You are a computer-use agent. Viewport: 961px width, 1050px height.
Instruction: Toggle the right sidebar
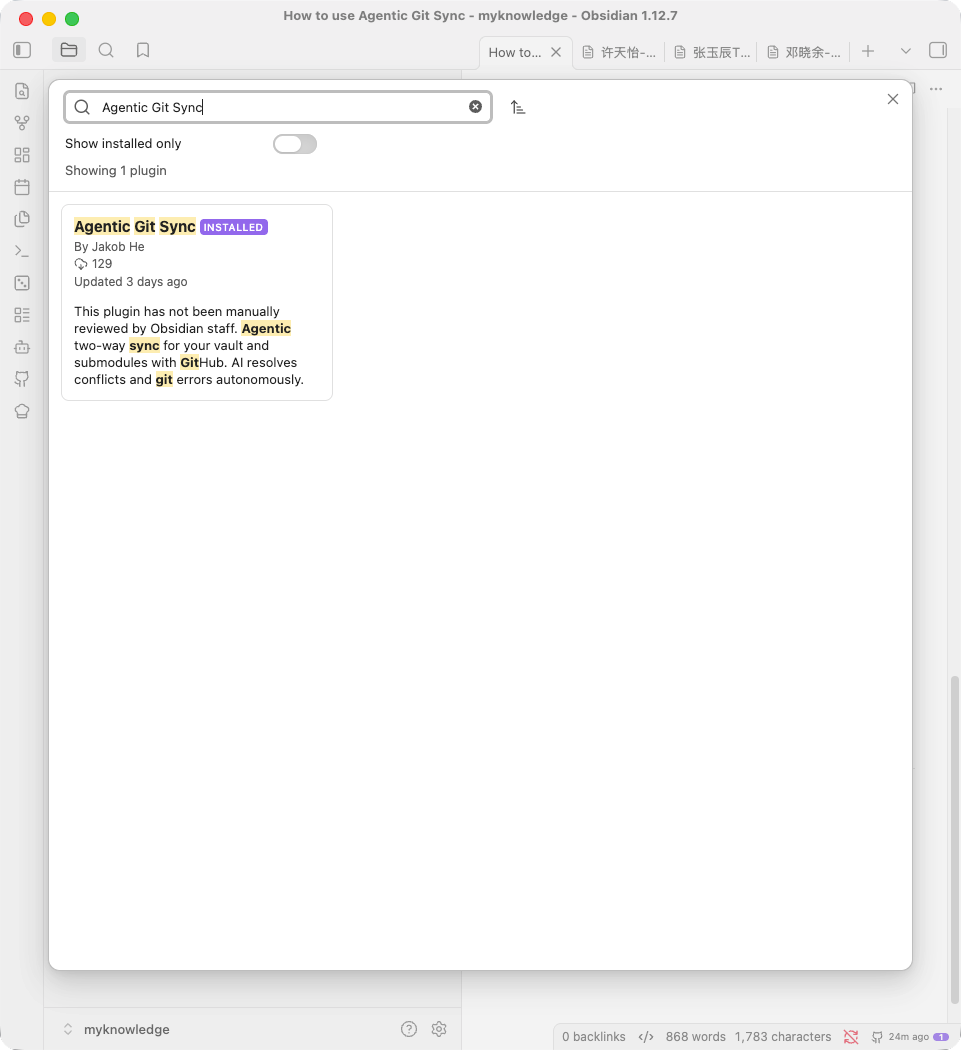tap(938, 50)
